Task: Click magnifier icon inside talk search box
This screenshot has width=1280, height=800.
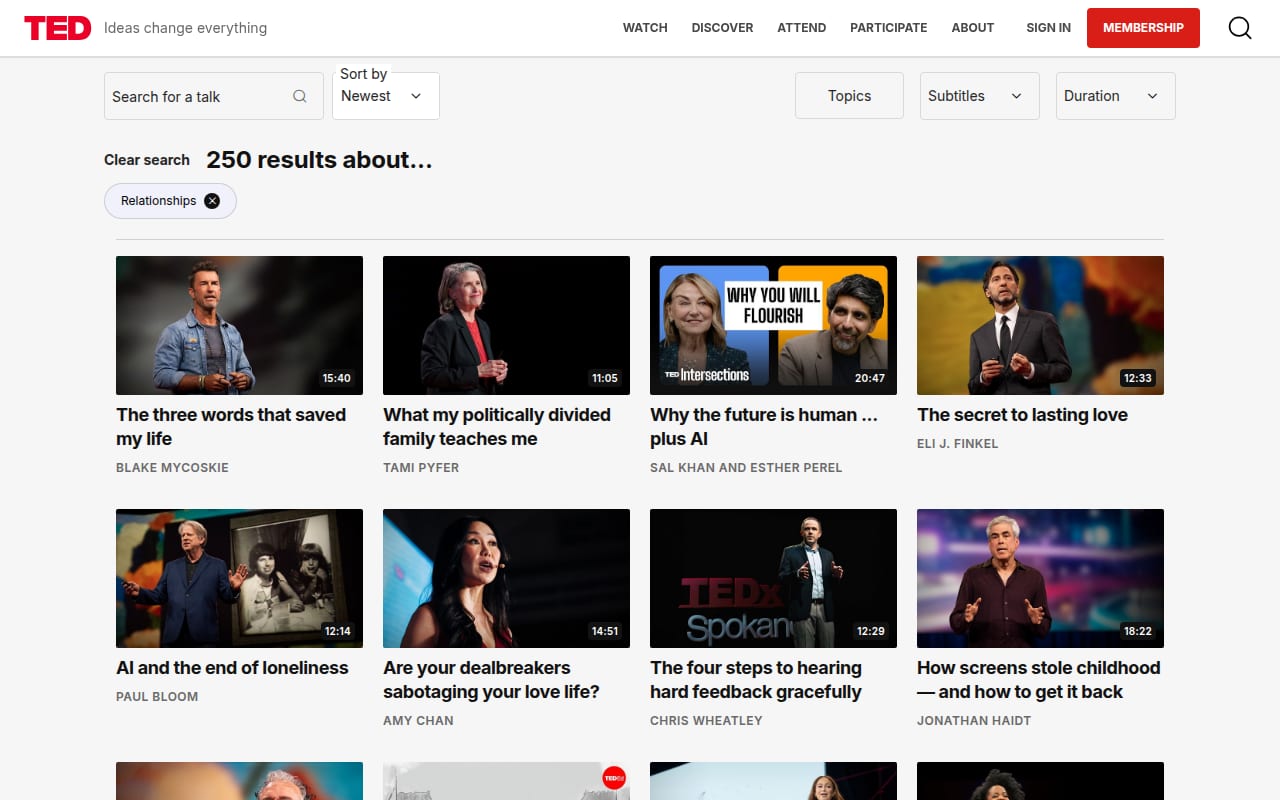Action: click(x=300, y=96)
